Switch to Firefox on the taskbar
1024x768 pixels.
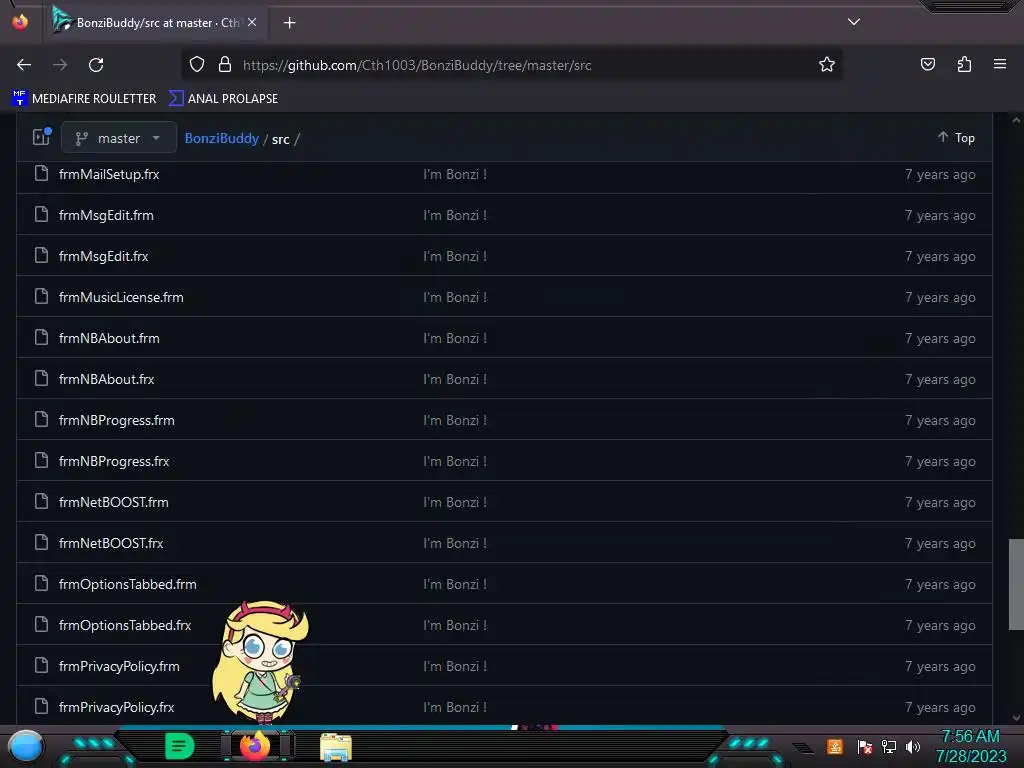(x=255, y=746)
